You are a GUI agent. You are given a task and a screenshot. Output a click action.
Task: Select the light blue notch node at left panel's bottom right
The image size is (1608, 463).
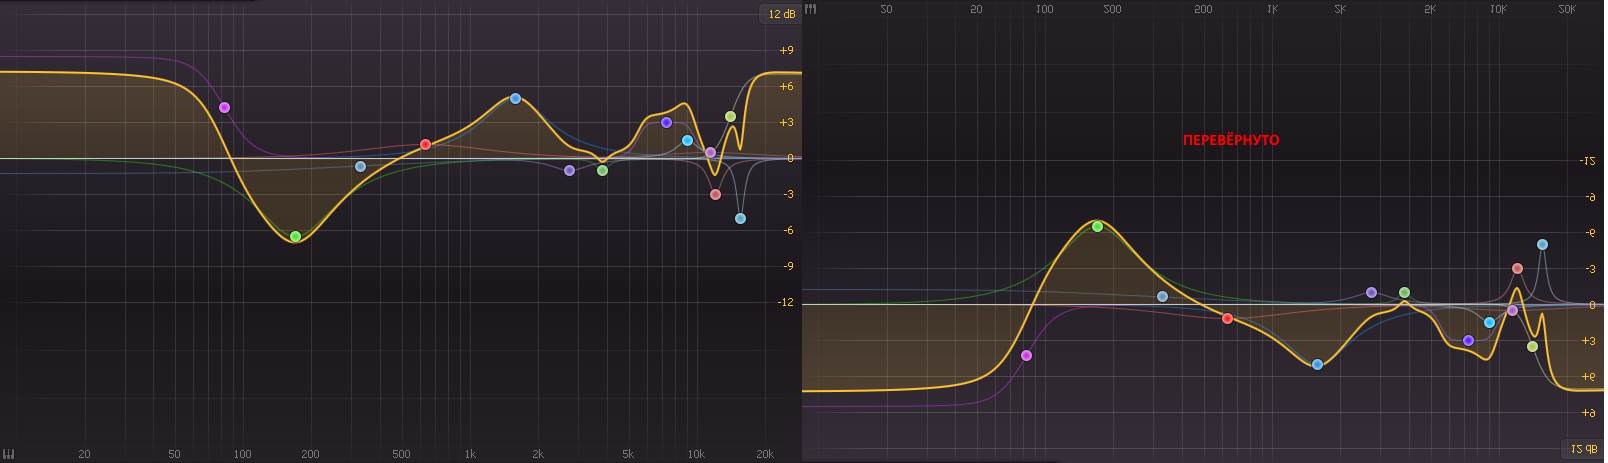[741, 219]
